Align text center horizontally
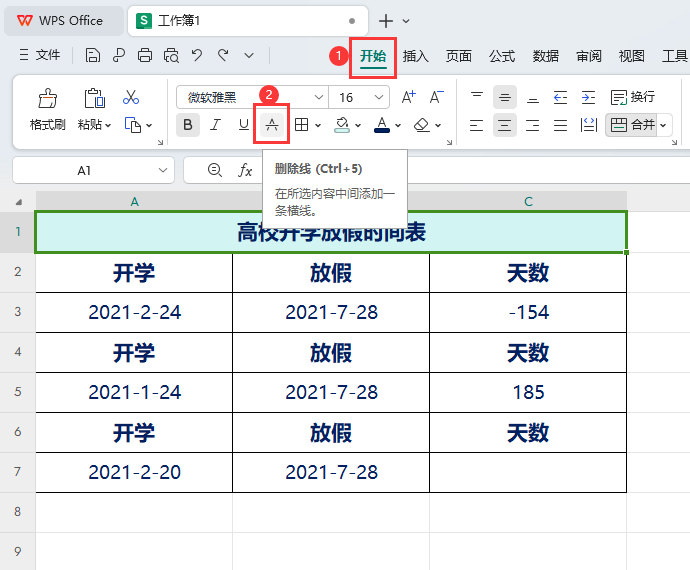Viewport: 690px width, 570px height. point(504,125)
